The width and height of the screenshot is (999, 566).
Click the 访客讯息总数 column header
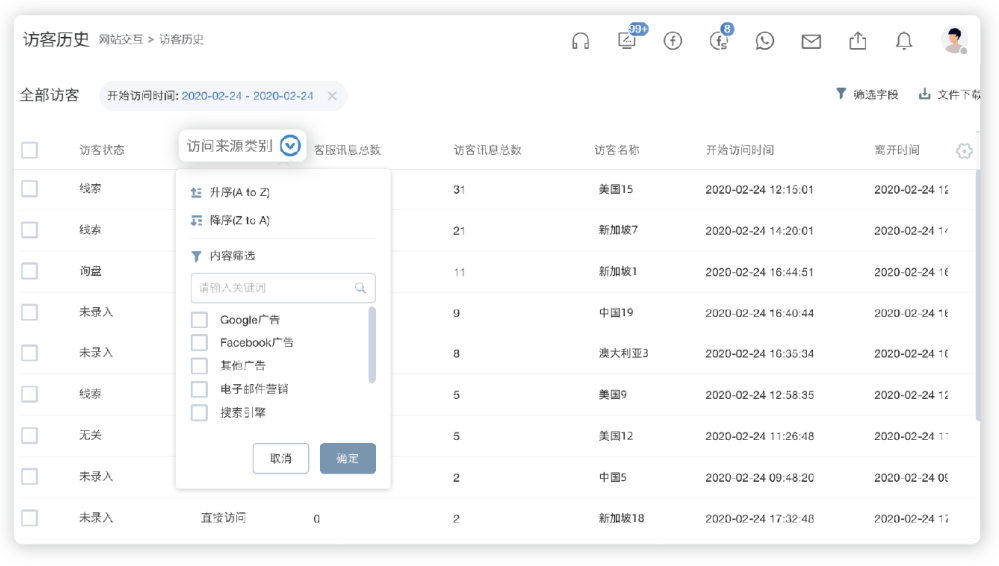tap(487, 150)
